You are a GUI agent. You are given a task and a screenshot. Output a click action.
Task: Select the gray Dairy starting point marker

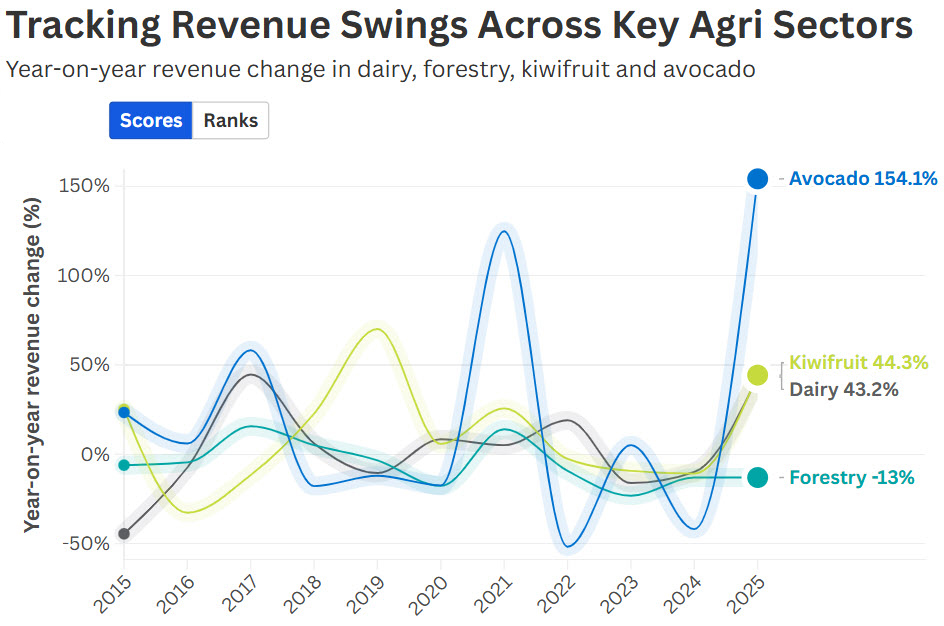tap(123, 533)
